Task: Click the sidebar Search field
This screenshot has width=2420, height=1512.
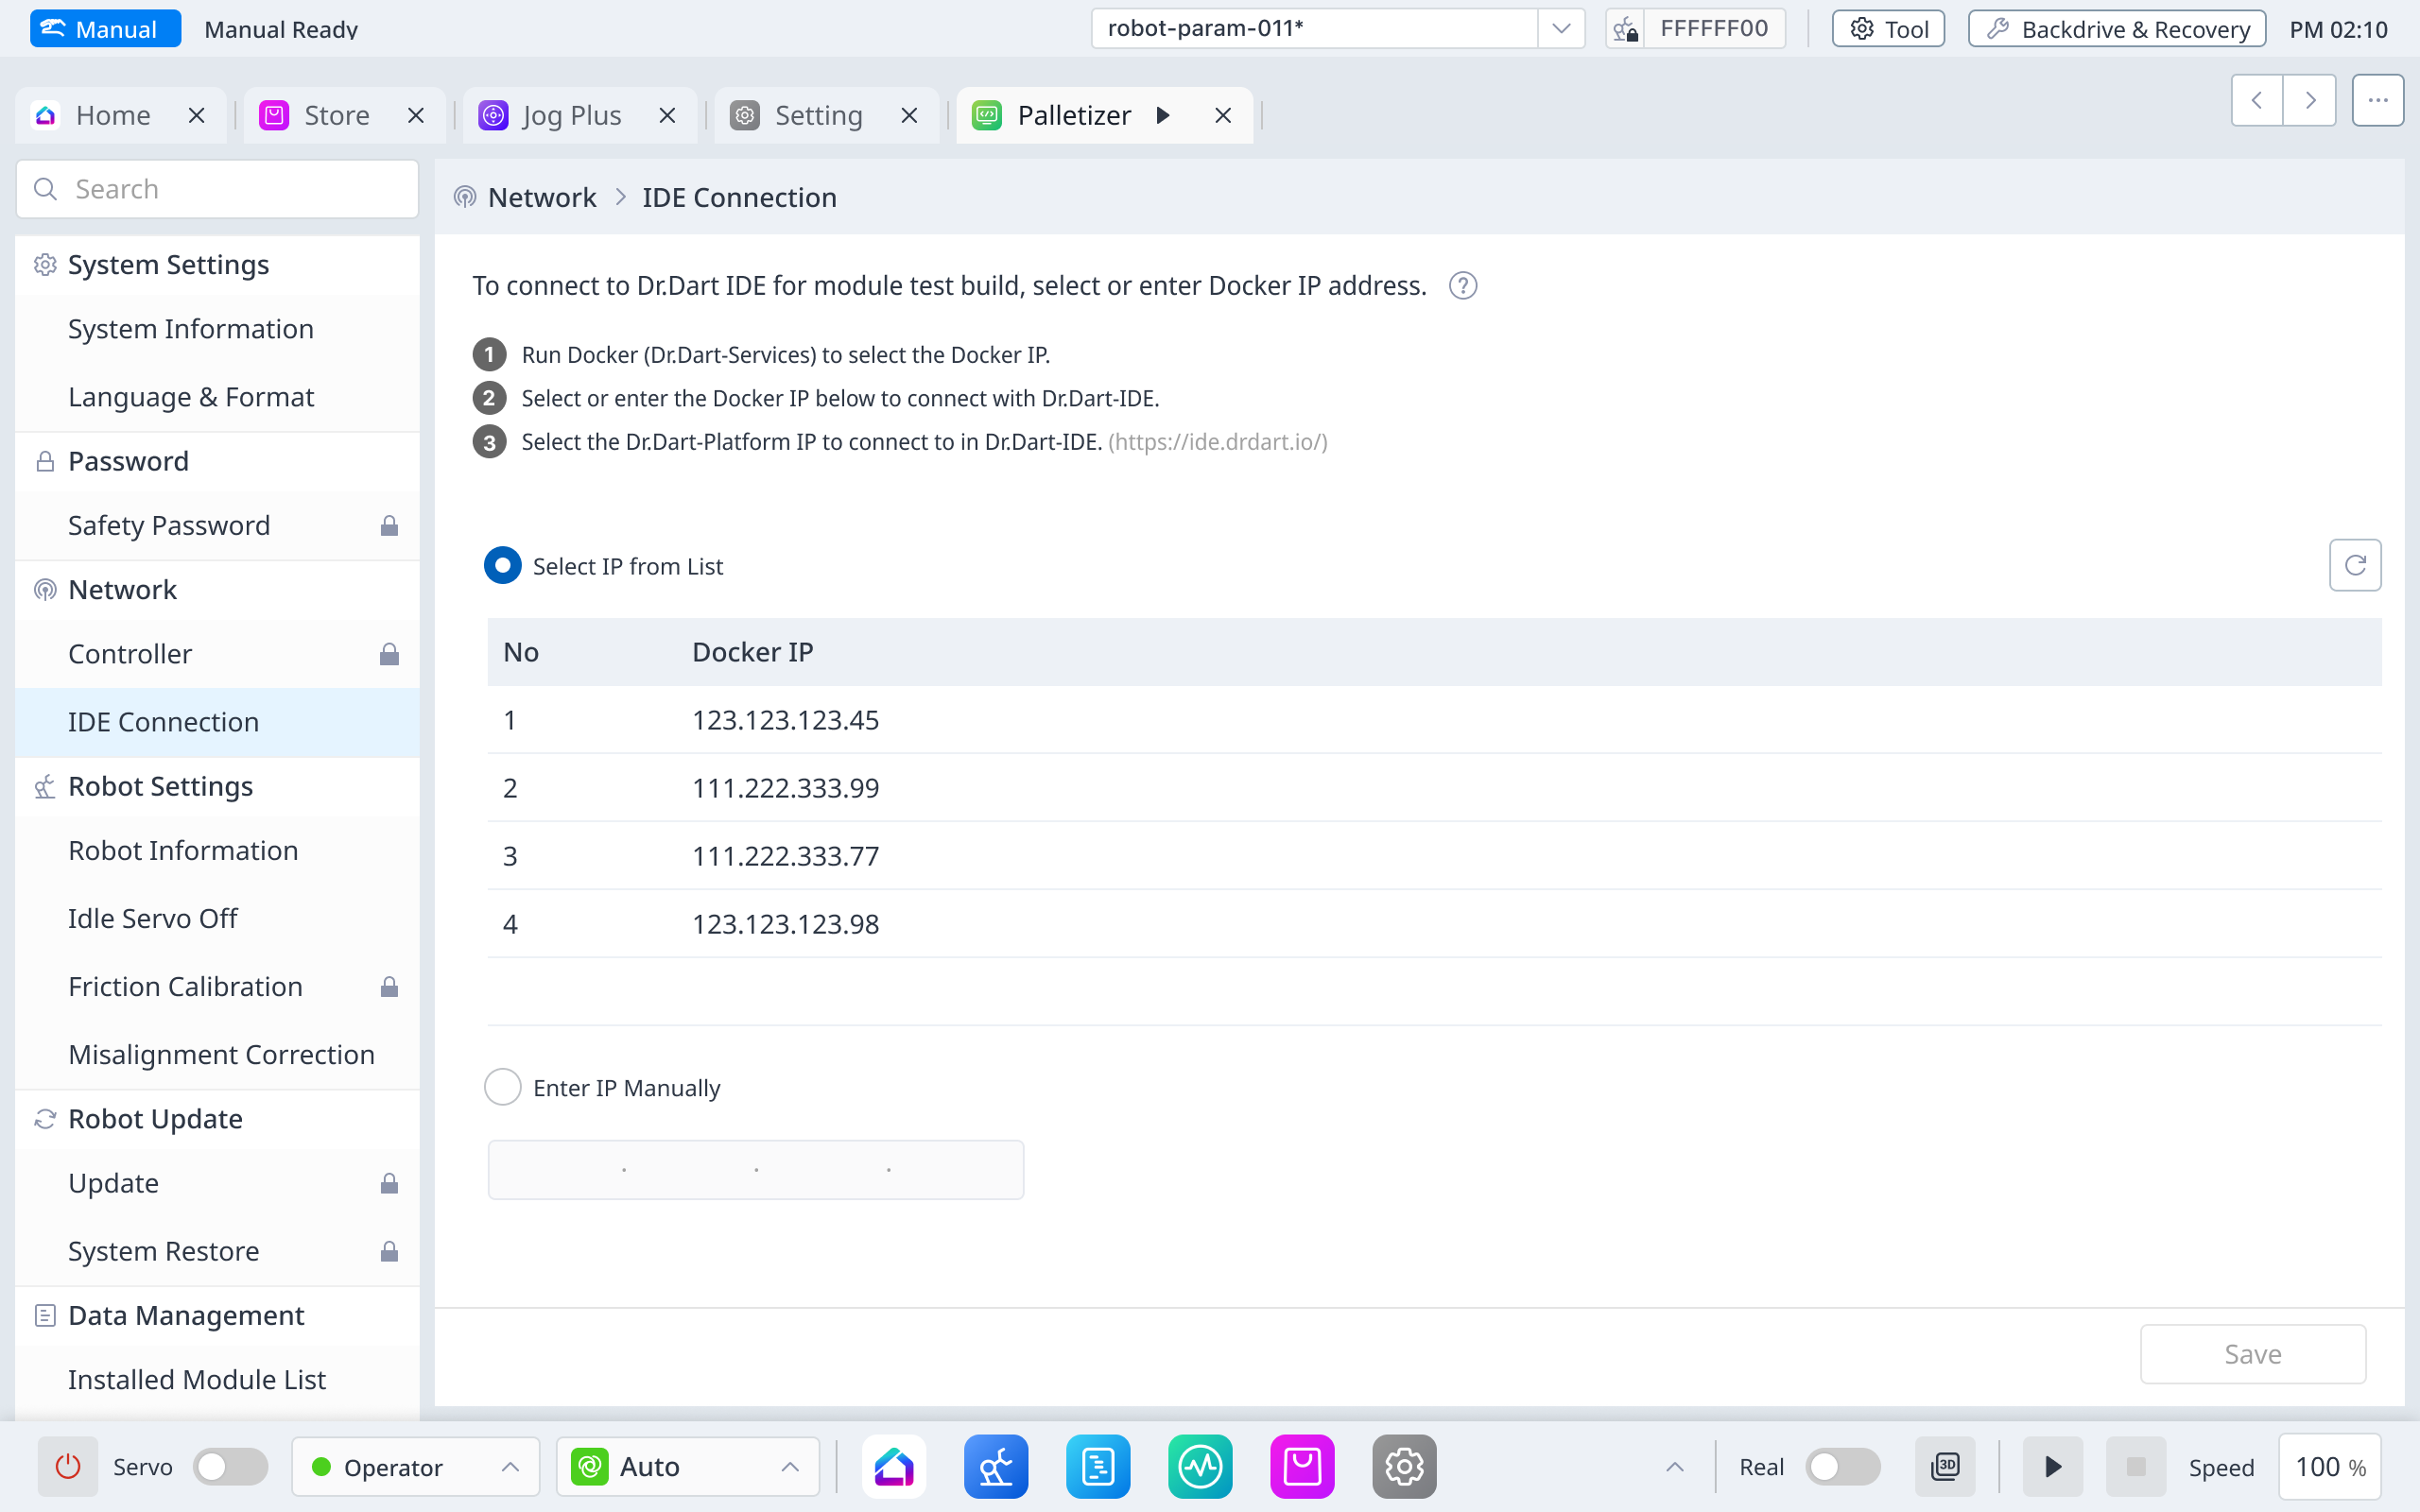Action: click(x=217, y=189)
